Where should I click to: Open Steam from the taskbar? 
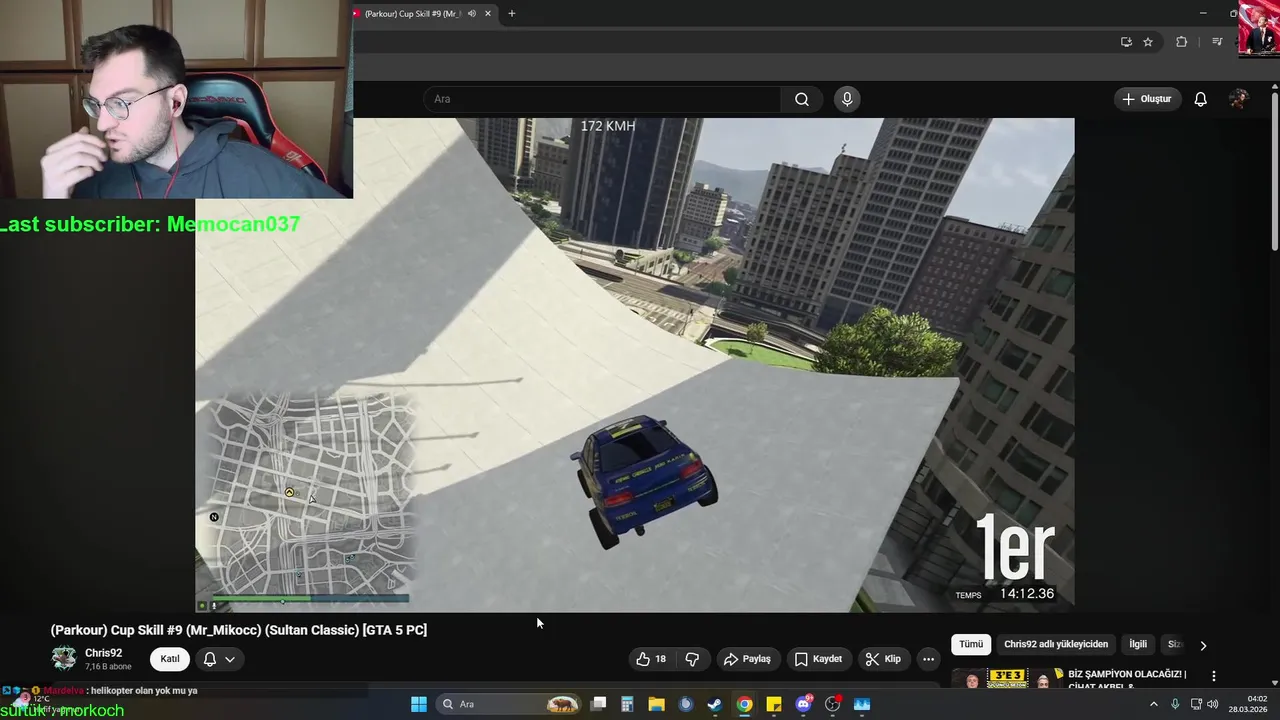coord(715,704)
